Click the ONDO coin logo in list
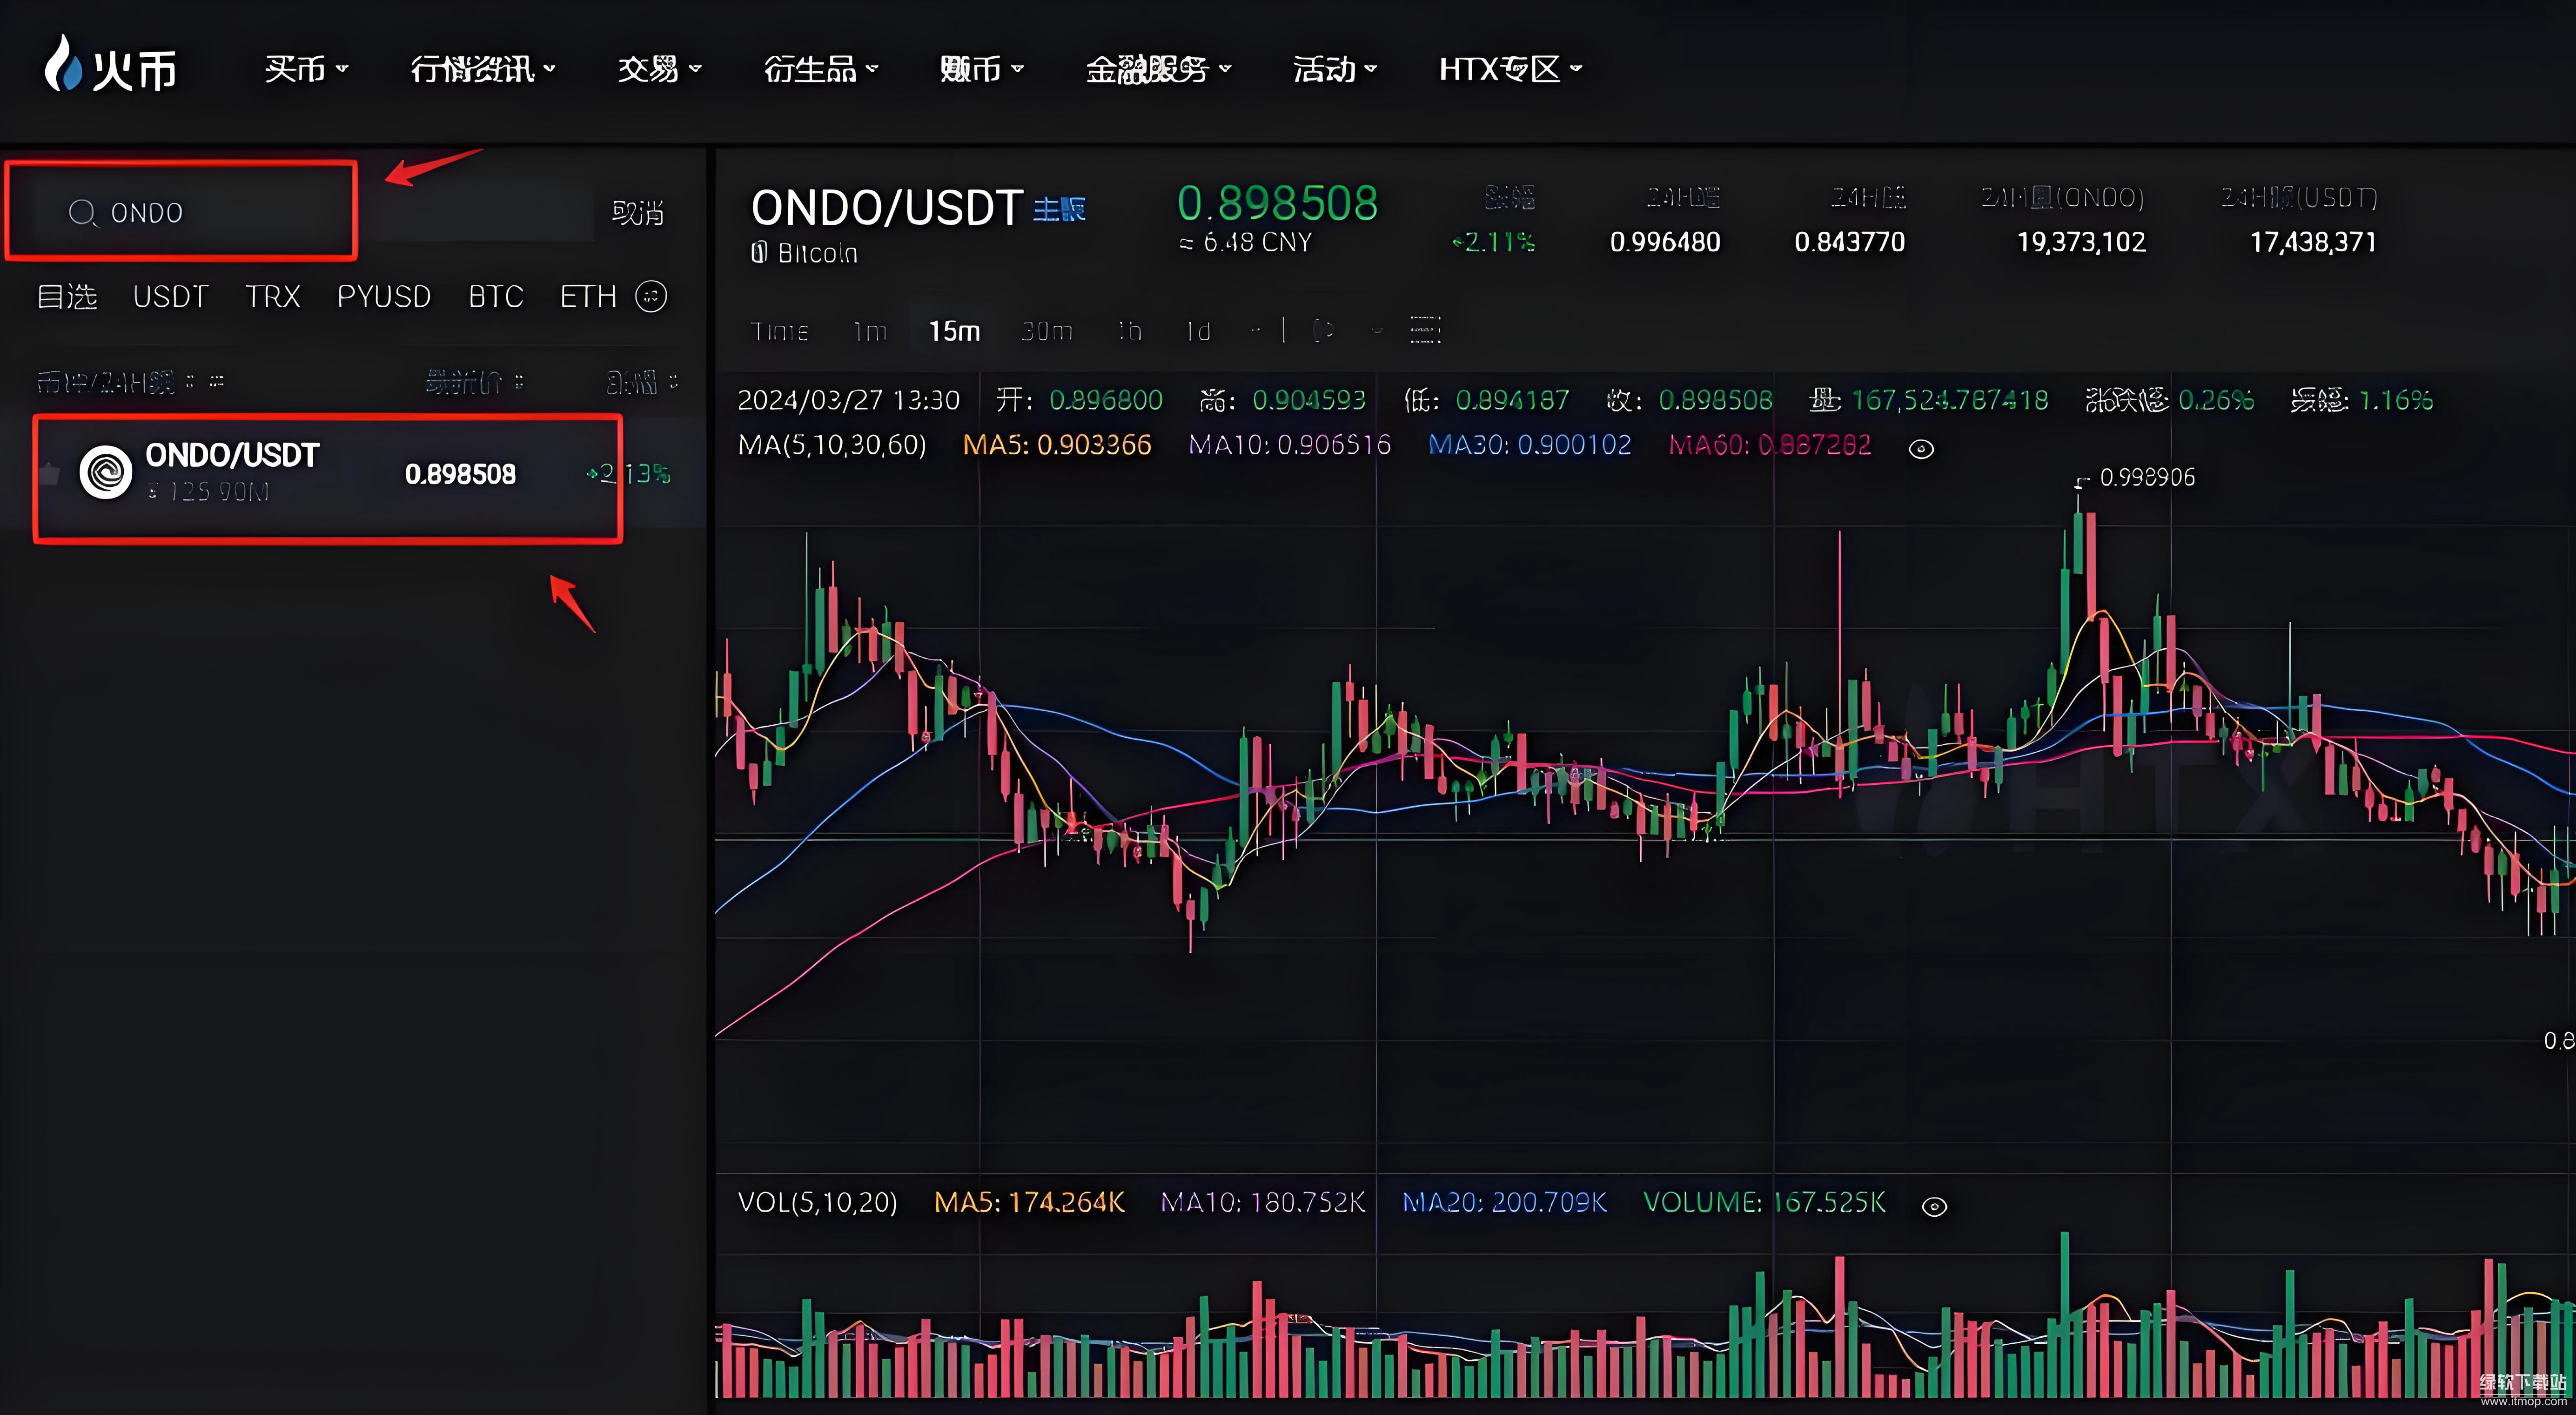 tap(106, 472)
